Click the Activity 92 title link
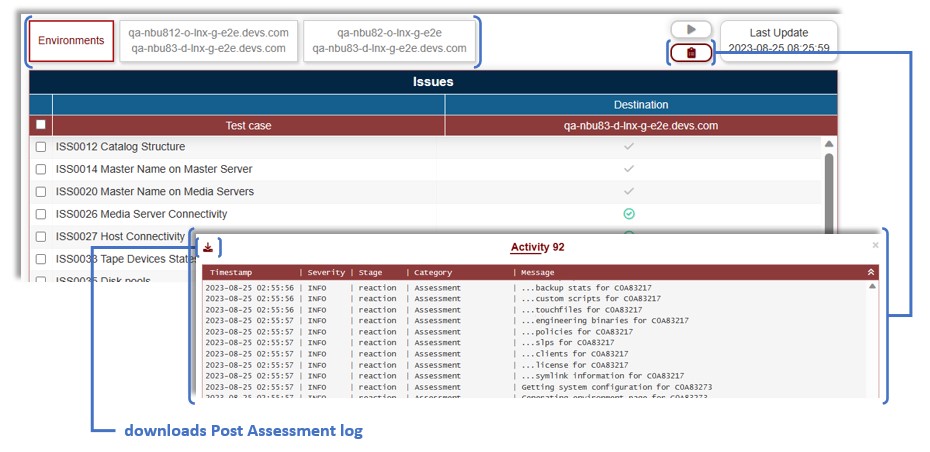The height and width of the screenshot is (452, 930). coord(538,247)
